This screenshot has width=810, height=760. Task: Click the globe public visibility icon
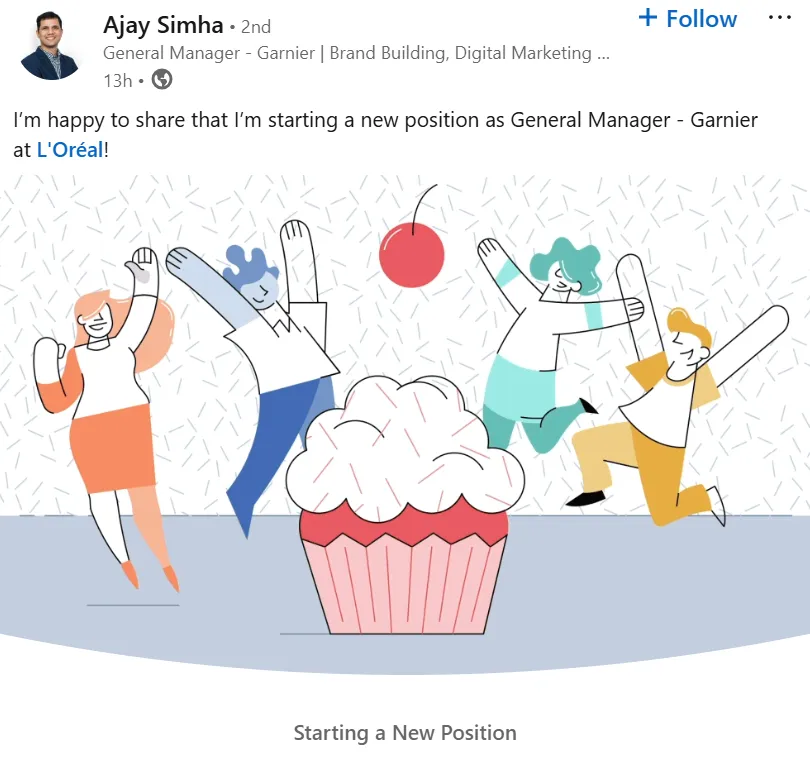point(162,80)
